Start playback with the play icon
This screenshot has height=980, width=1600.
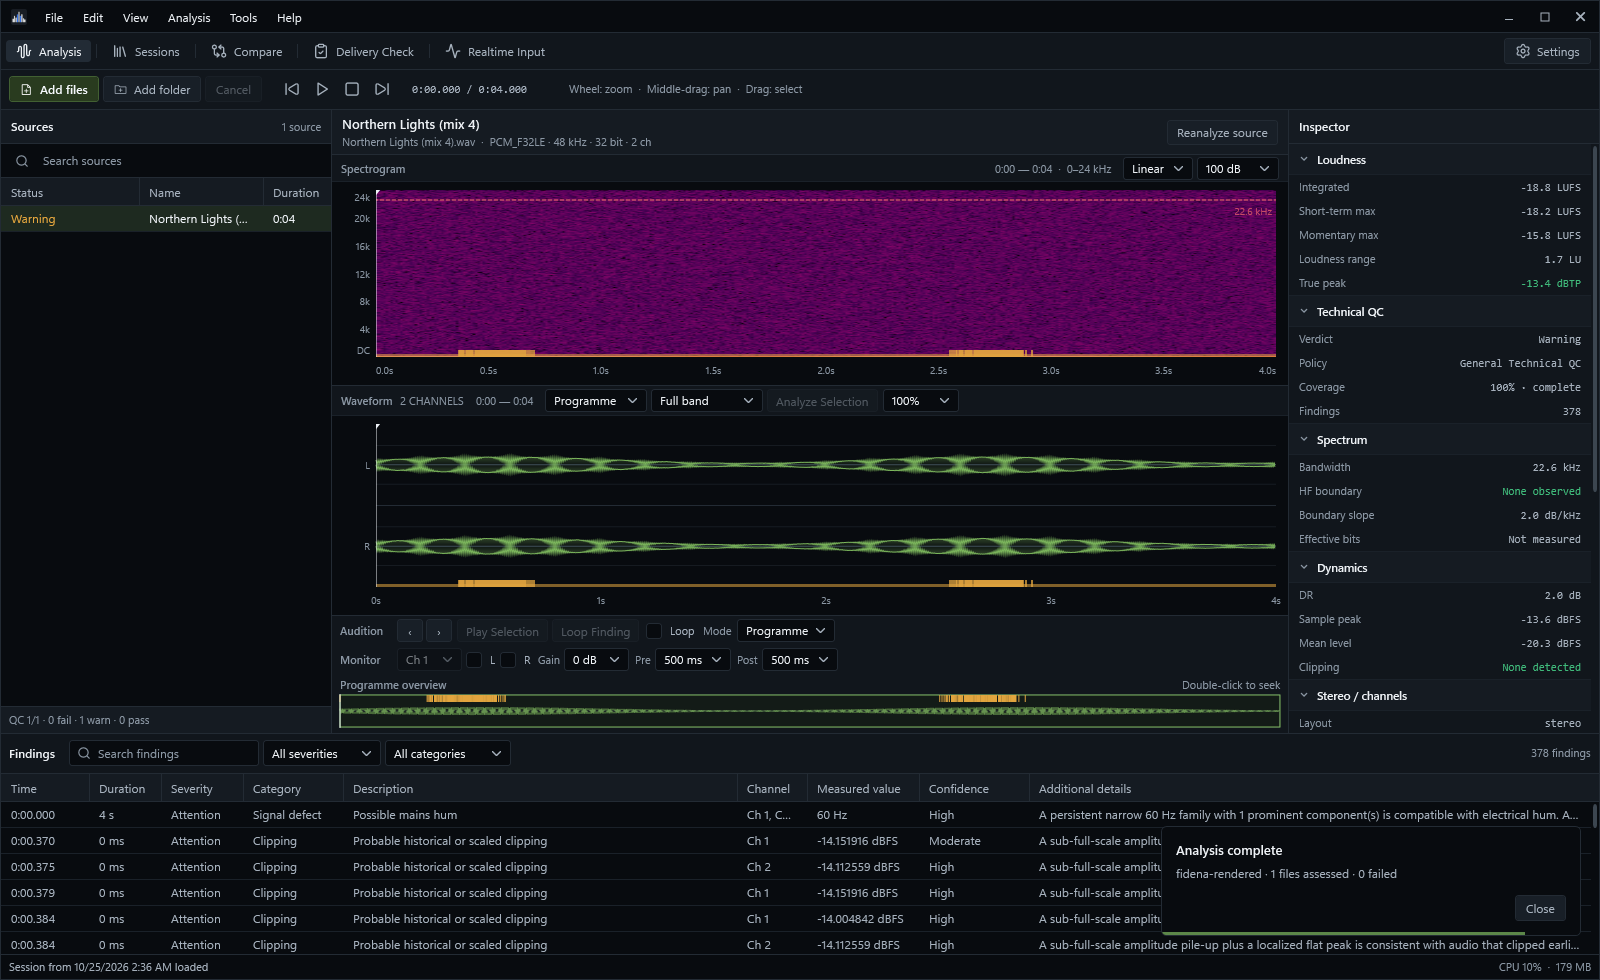[322, 89]
